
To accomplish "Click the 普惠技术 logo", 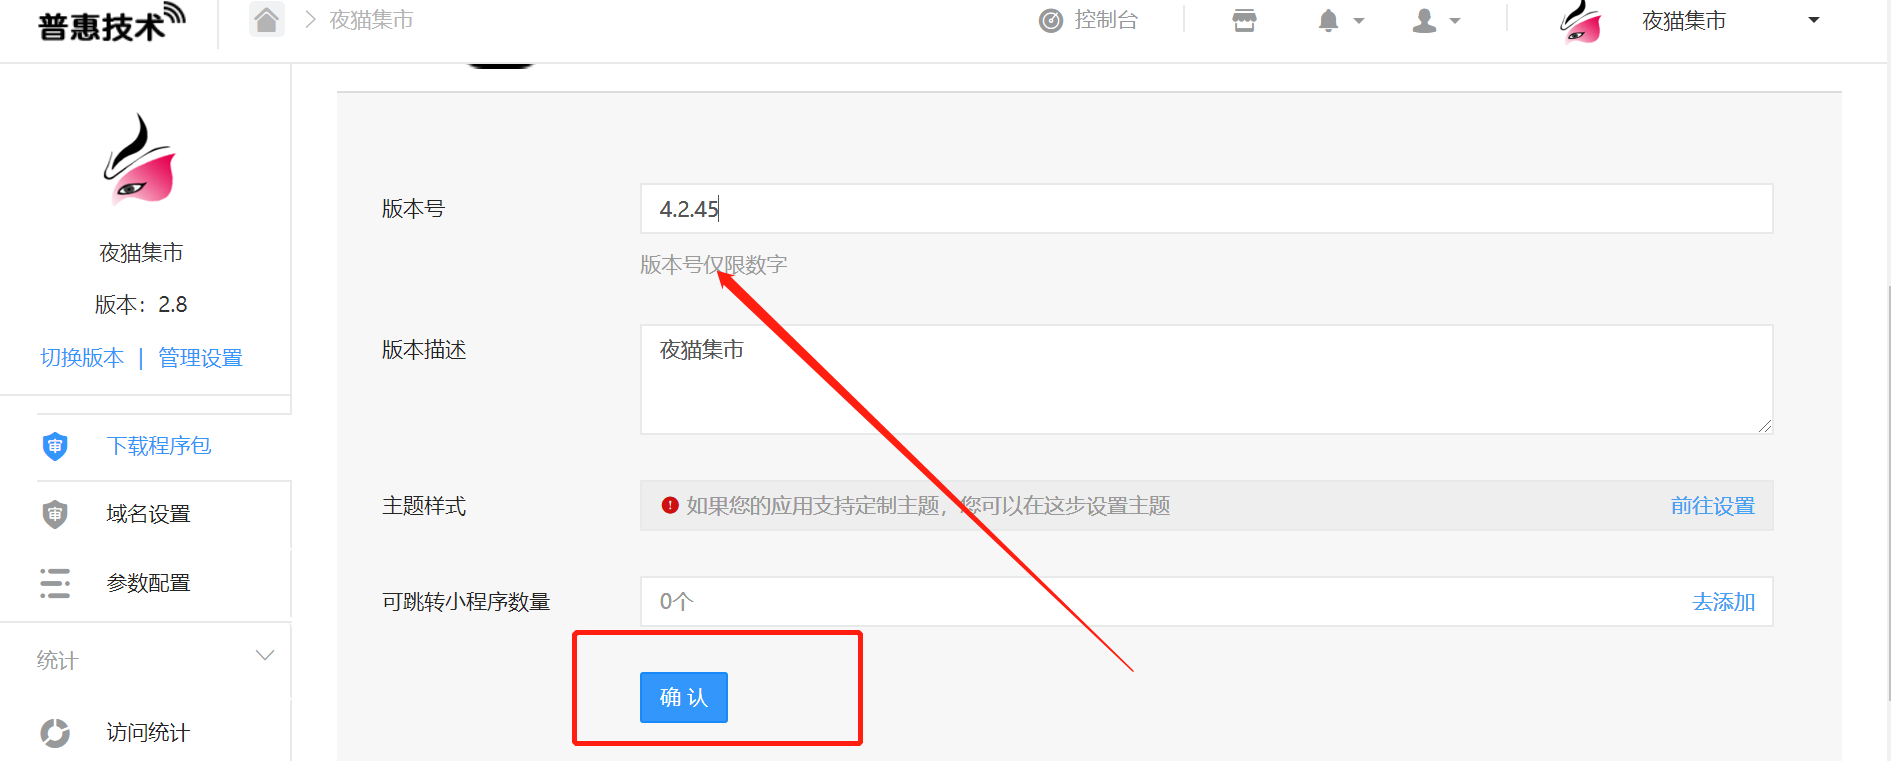I will (110, 23).
